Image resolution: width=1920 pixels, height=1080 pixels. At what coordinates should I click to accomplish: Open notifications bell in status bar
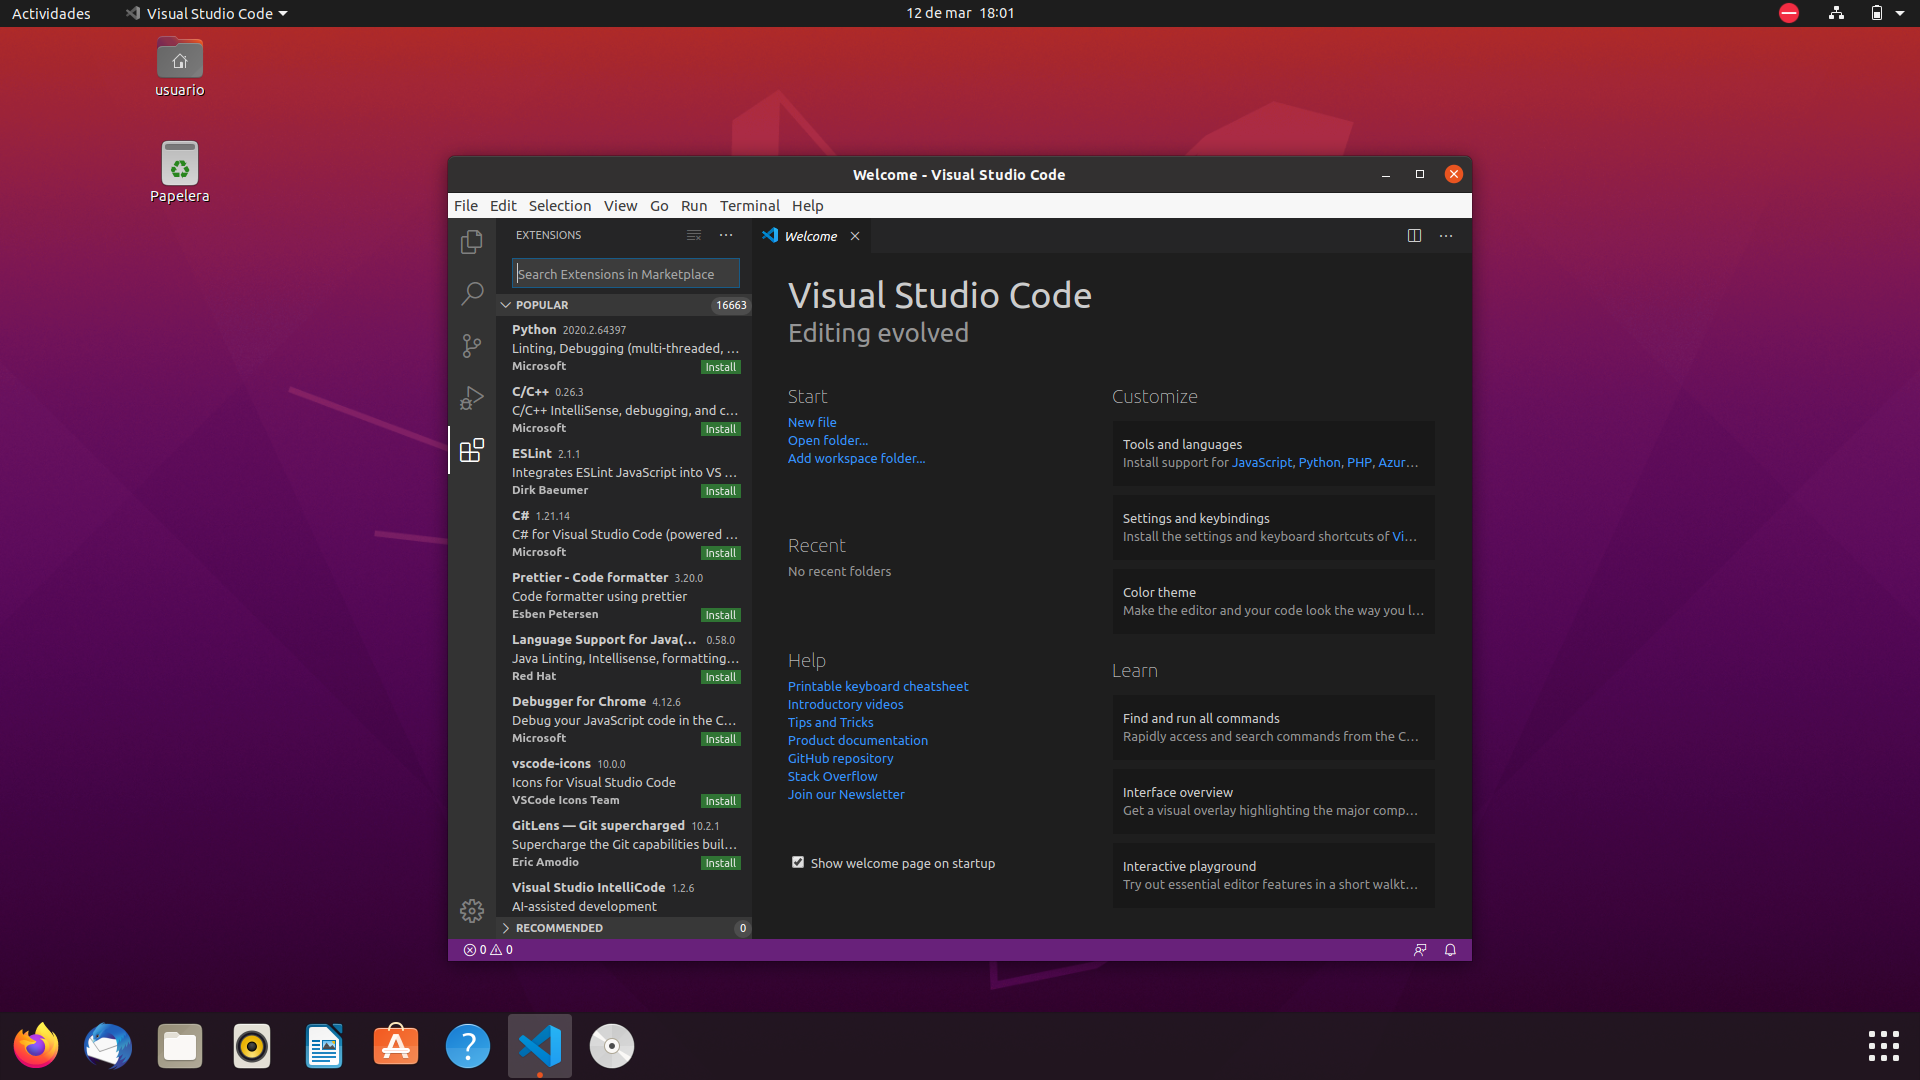pos(1450,950)
